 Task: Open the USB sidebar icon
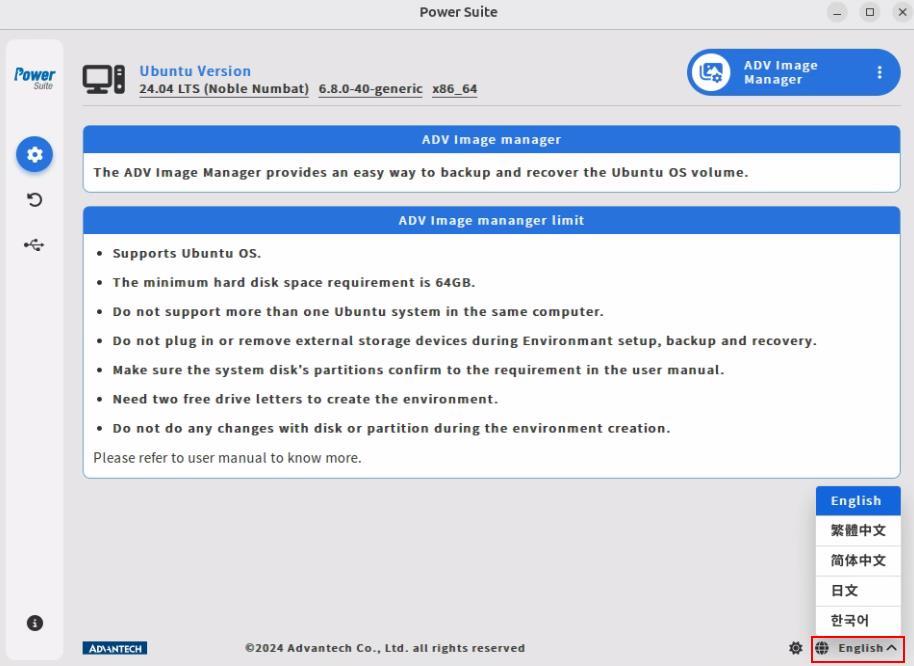coord(34,245)
